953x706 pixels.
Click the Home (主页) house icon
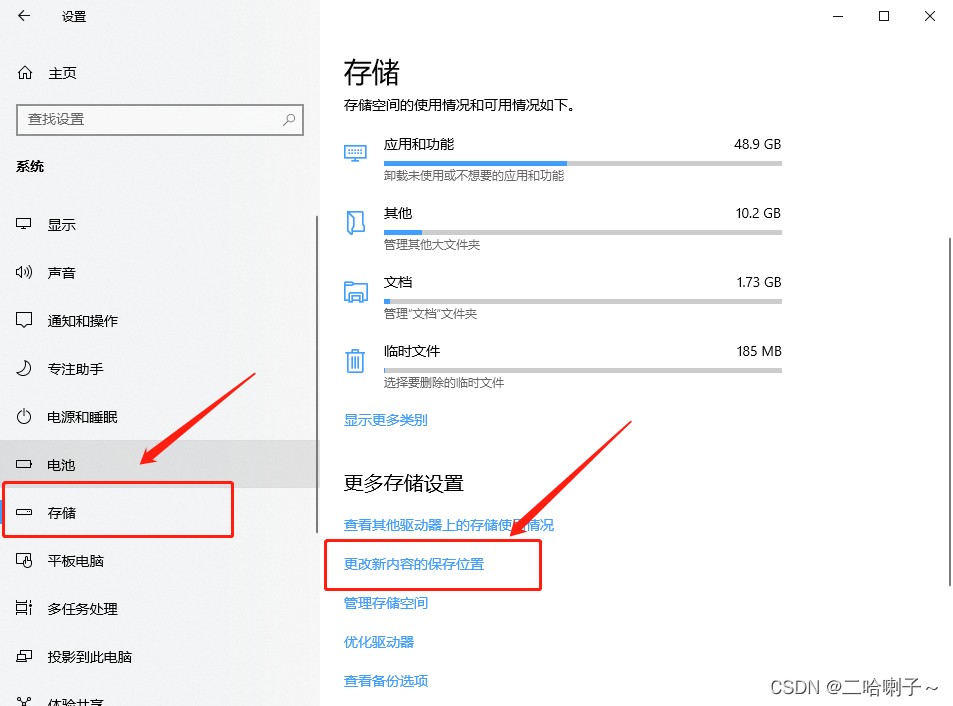tap(25, 73)
